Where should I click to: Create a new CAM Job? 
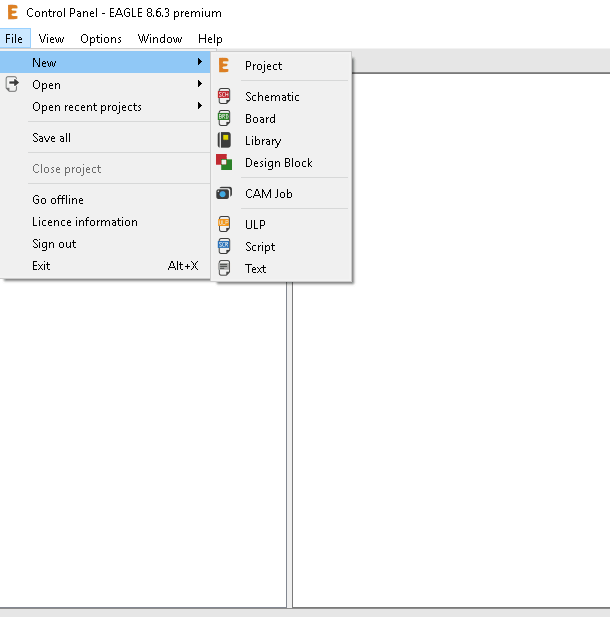click(x=281, y=194)
